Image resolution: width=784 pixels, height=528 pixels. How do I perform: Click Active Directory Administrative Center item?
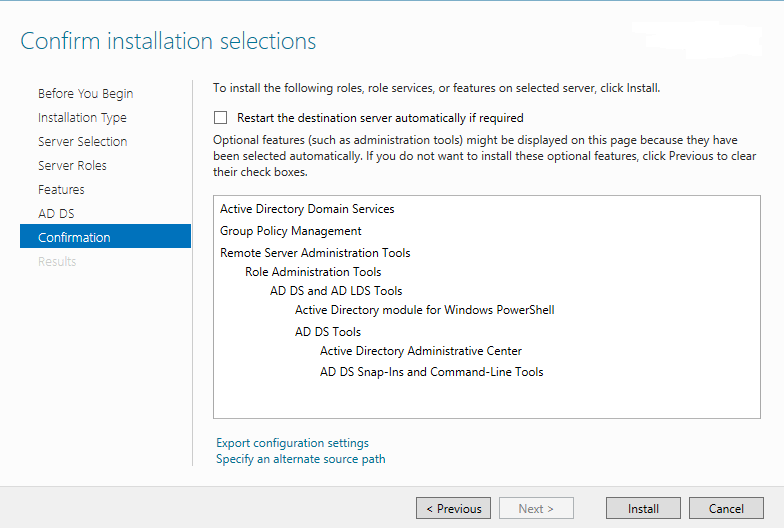pos(421,351)
